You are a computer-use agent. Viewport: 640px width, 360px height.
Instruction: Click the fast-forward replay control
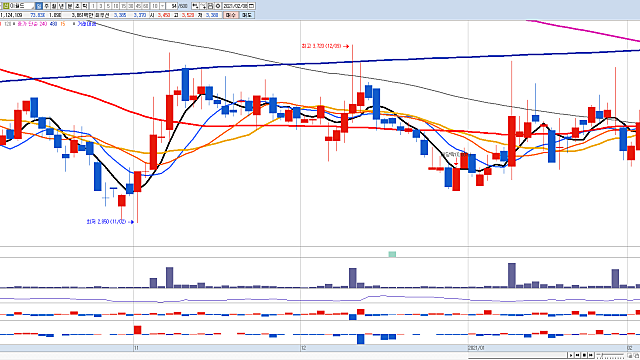click(591, 355)
